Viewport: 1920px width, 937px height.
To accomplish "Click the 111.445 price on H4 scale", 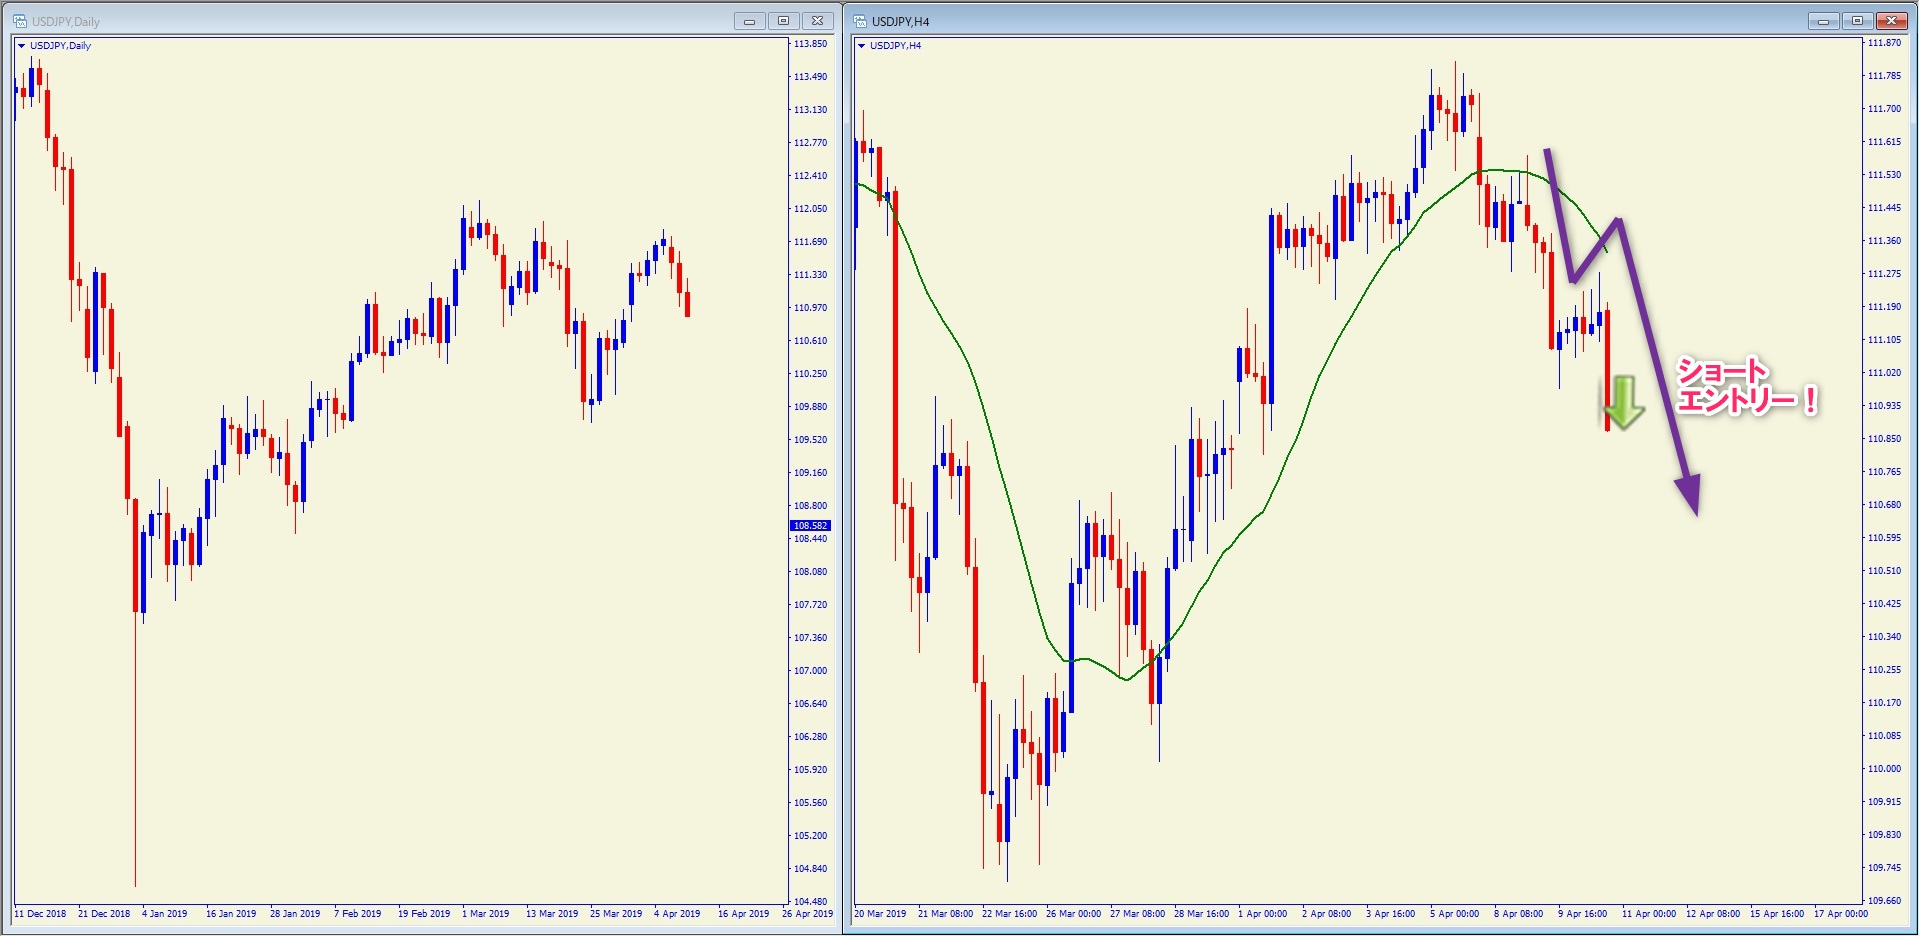I will pos(1885,208).
